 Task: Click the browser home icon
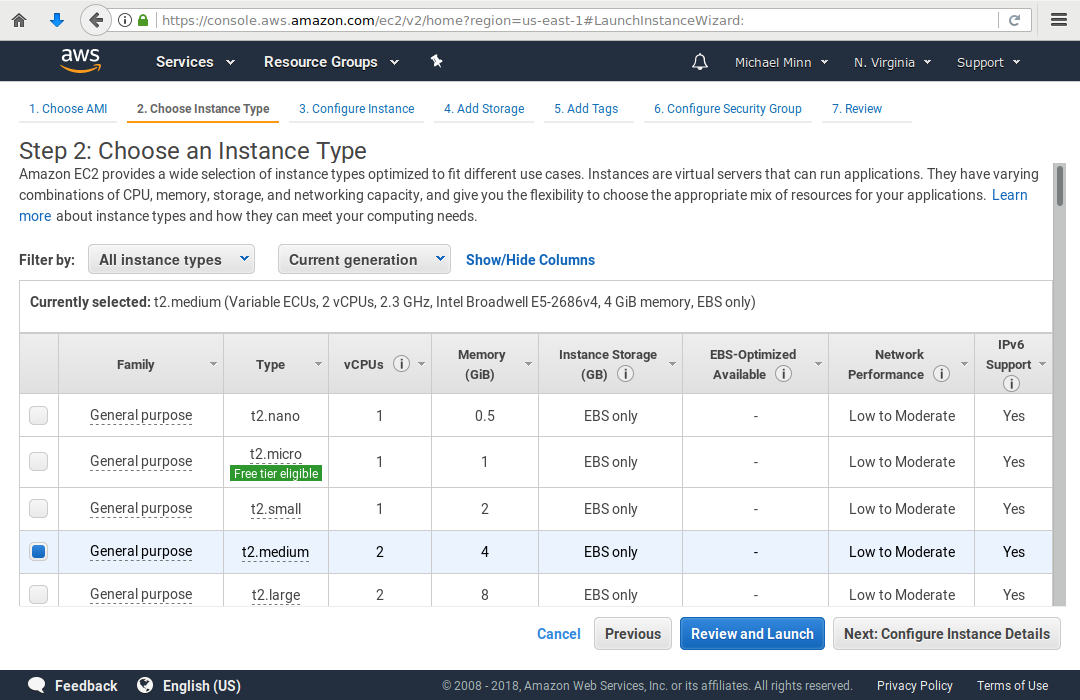pyautogui.click(x=19, y=20)
